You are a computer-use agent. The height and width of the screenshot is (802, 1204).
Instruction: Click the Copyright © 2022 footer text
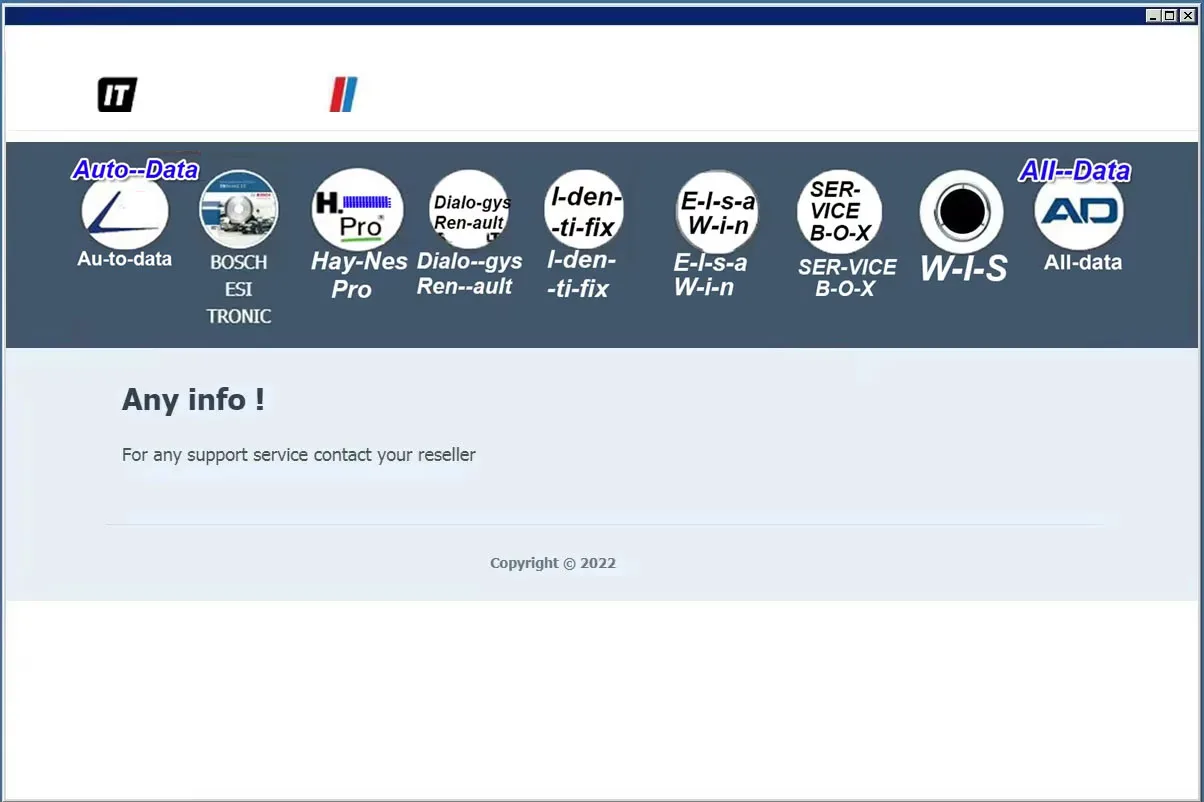point(553,563)
